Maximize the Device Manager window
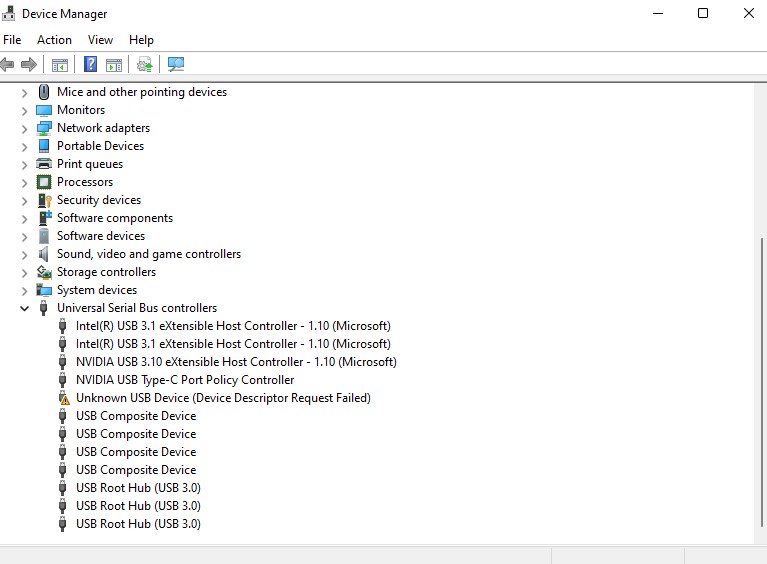This screenshot has width=767, height=564. pos(703,13)
